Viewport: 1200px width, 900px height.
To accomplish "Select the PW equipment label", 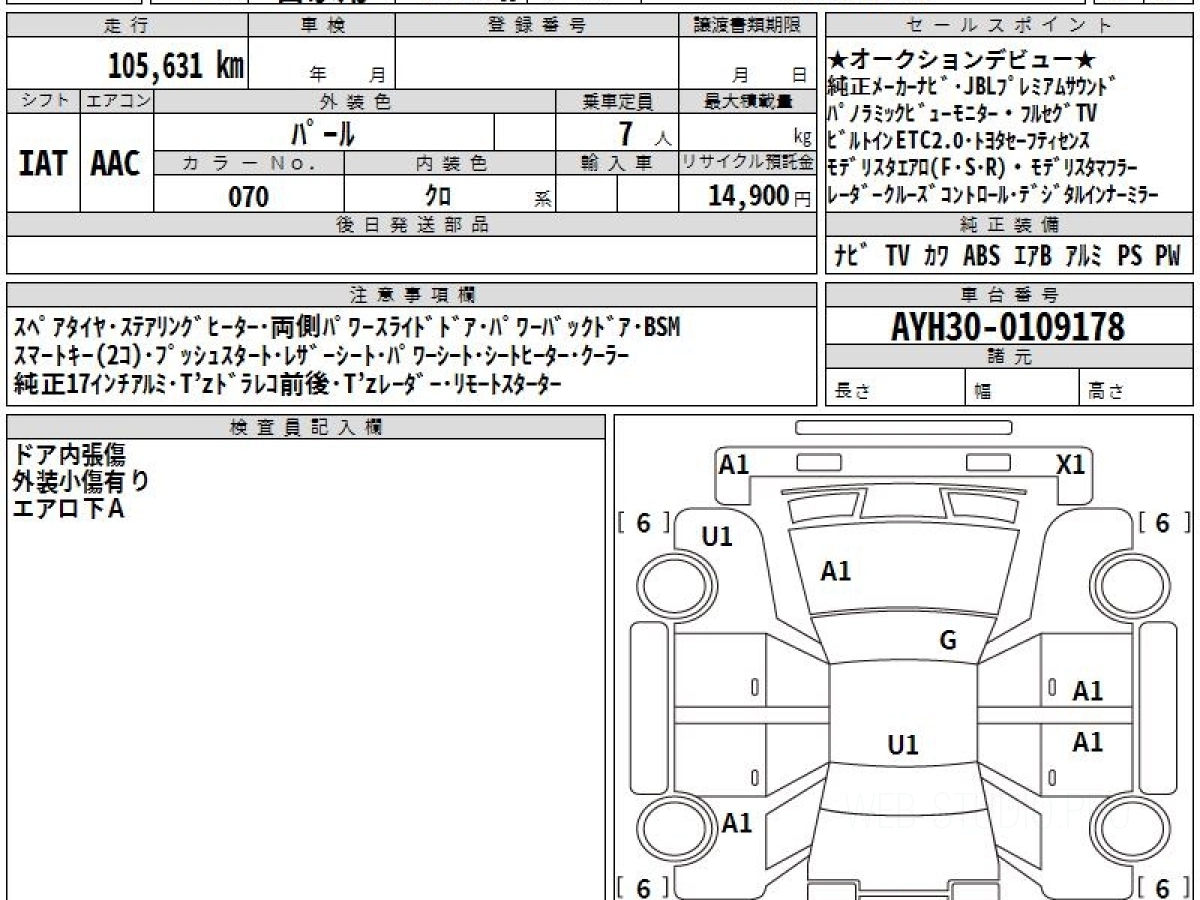I will 1168,256.
